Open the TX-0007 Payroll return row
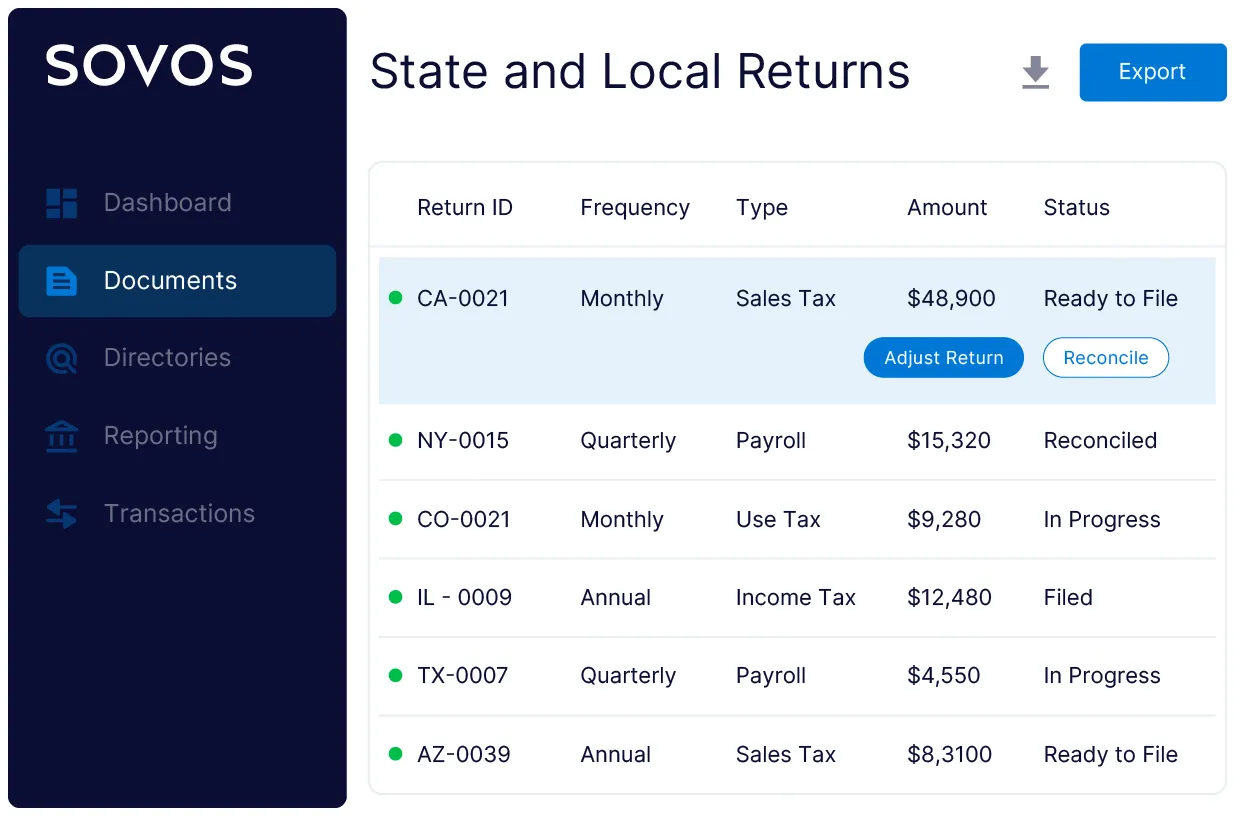This screenshot has height=816, width=1248. pos(770,676)
